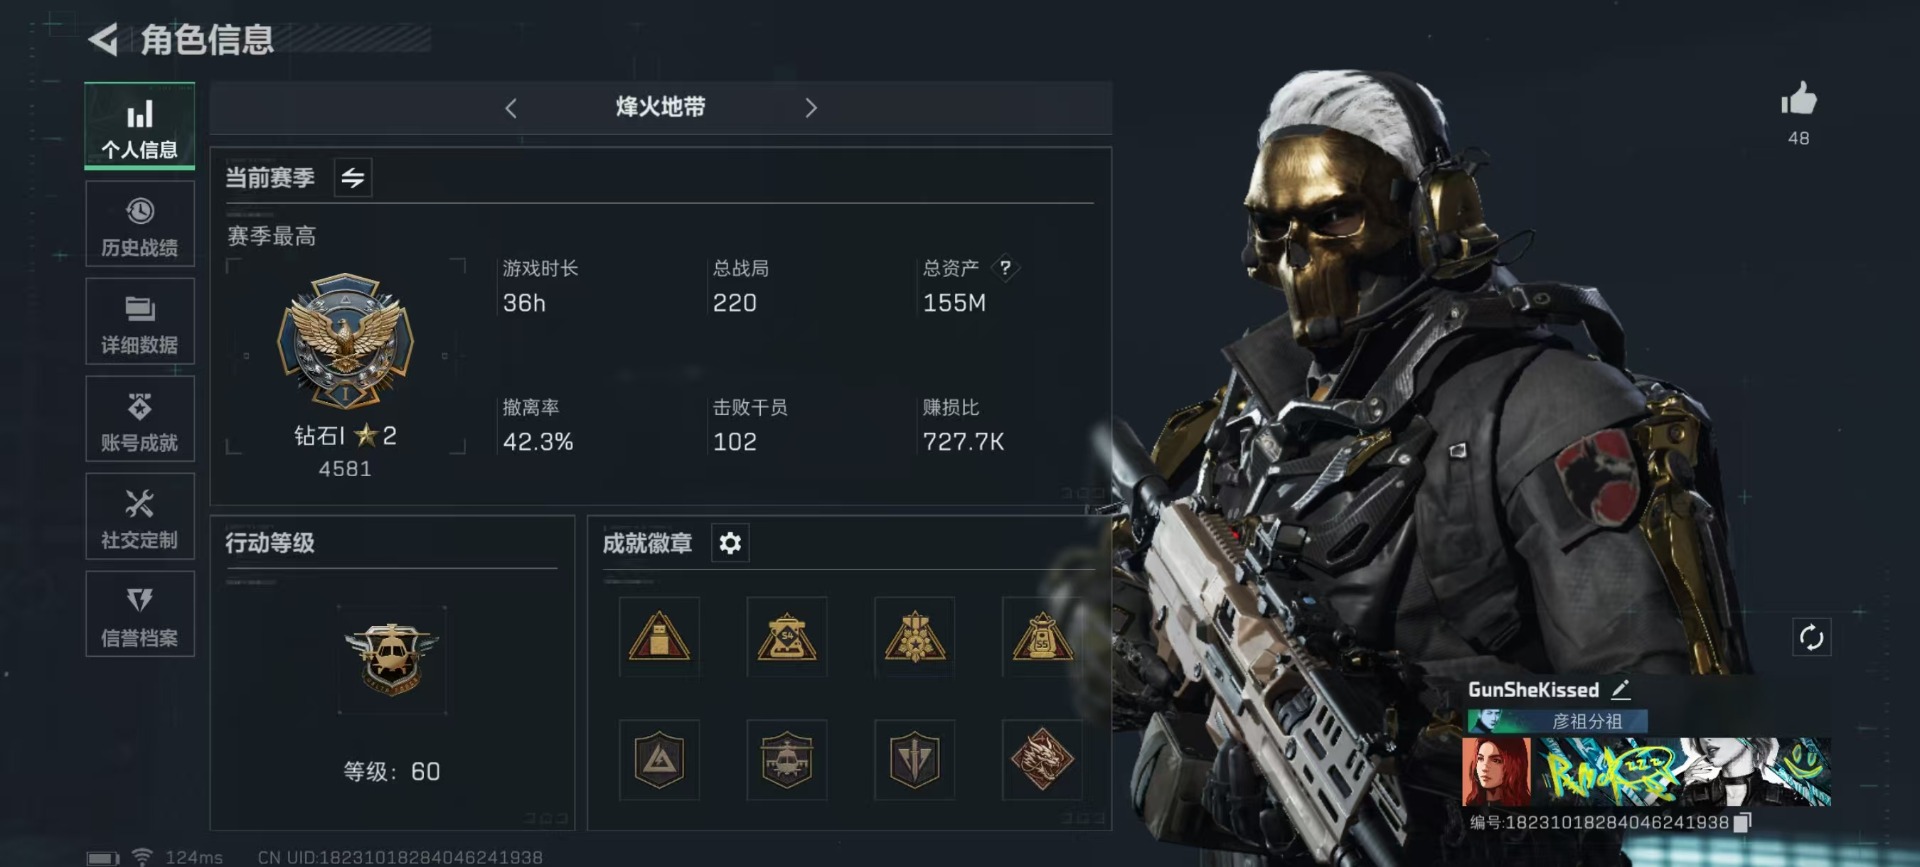
Task: Open the 详细数据 sidebar tab
Action: click(x=140, y=323)
